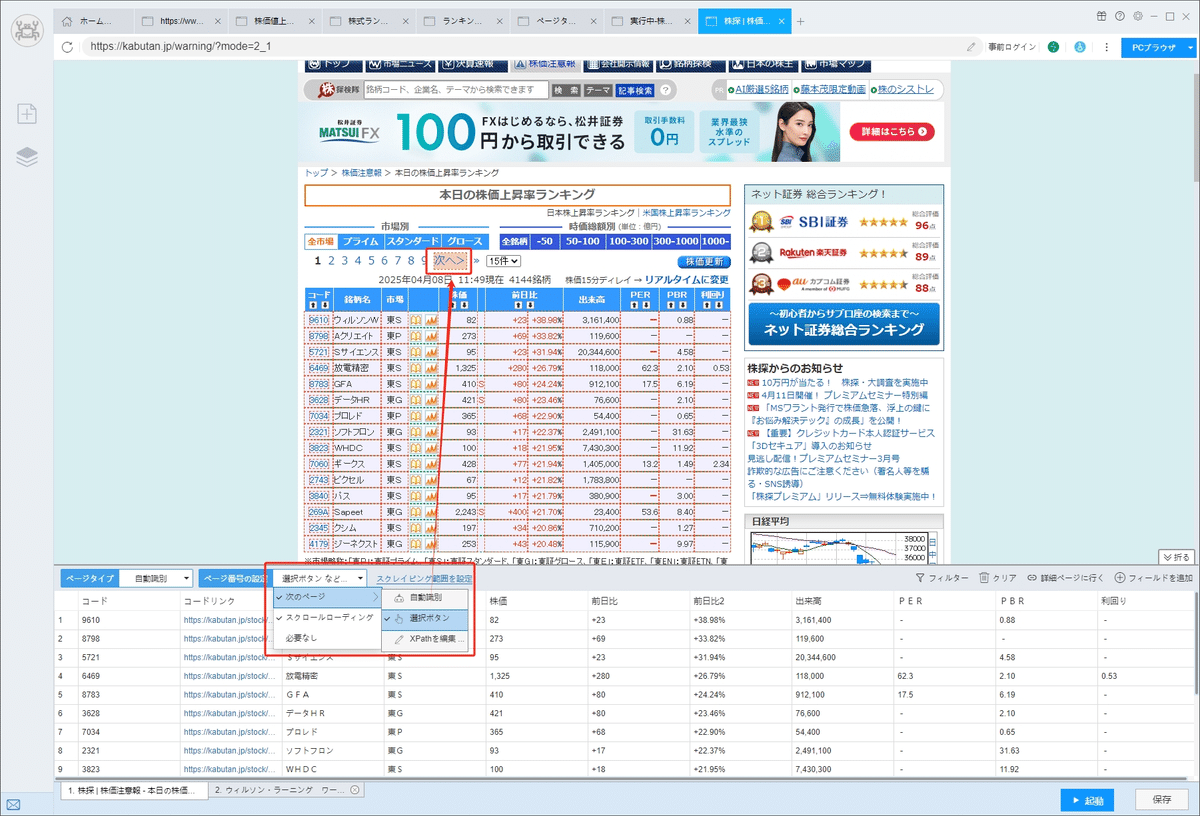This screenshot has height=816, width=1200.
Task: Click stock code 9610 link in ranking
Action: 318,320
